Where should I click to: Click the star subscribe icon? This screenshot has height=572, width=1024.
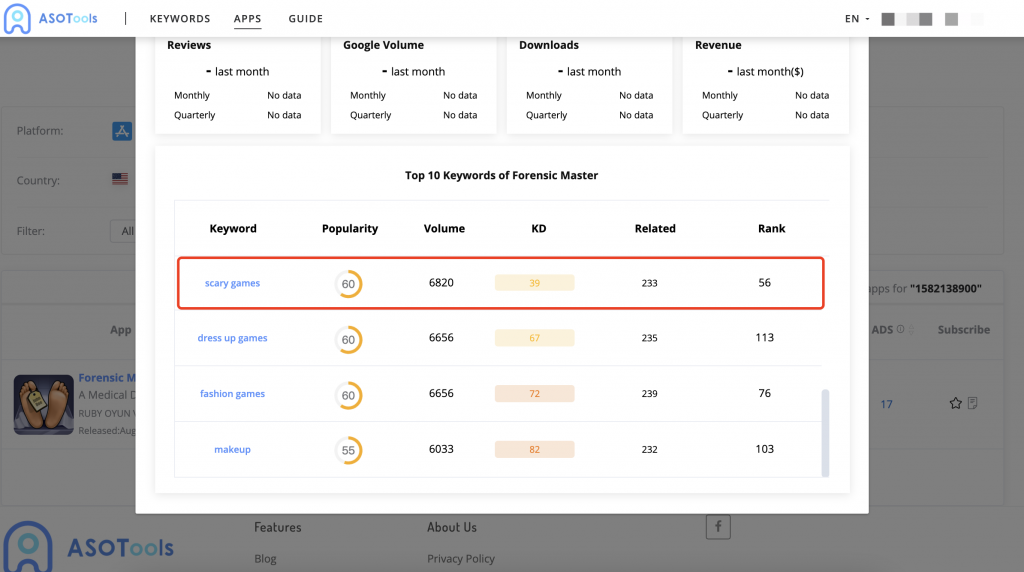[955, 404]
